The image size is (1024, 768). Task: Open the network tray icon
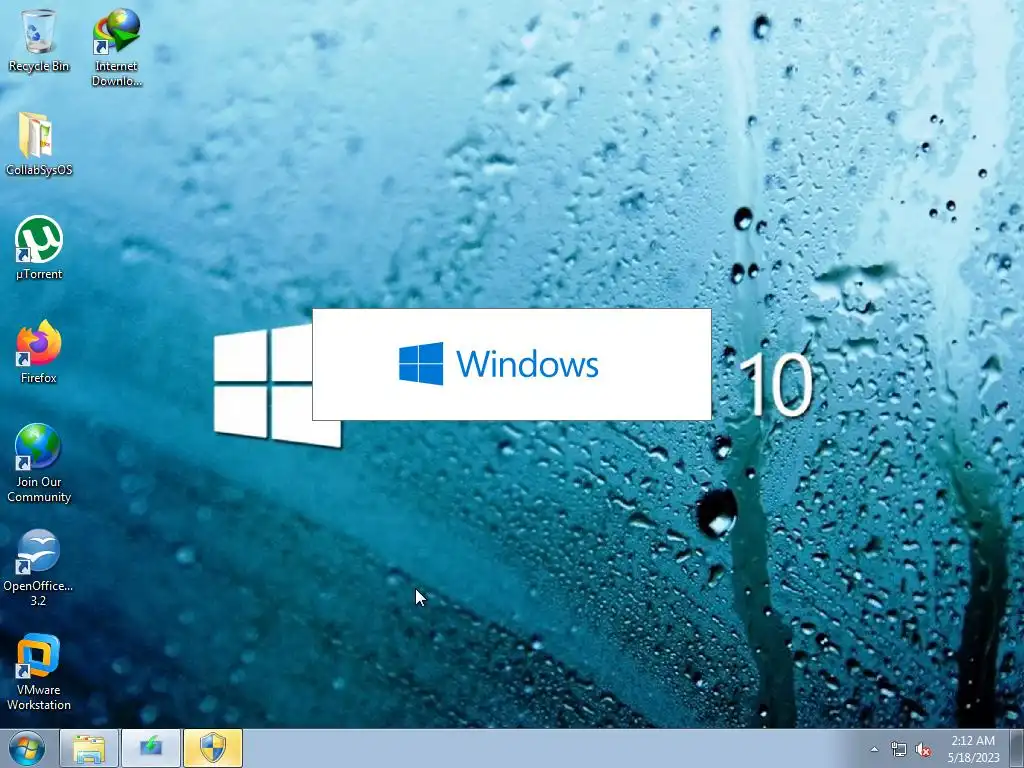(899, 749)
